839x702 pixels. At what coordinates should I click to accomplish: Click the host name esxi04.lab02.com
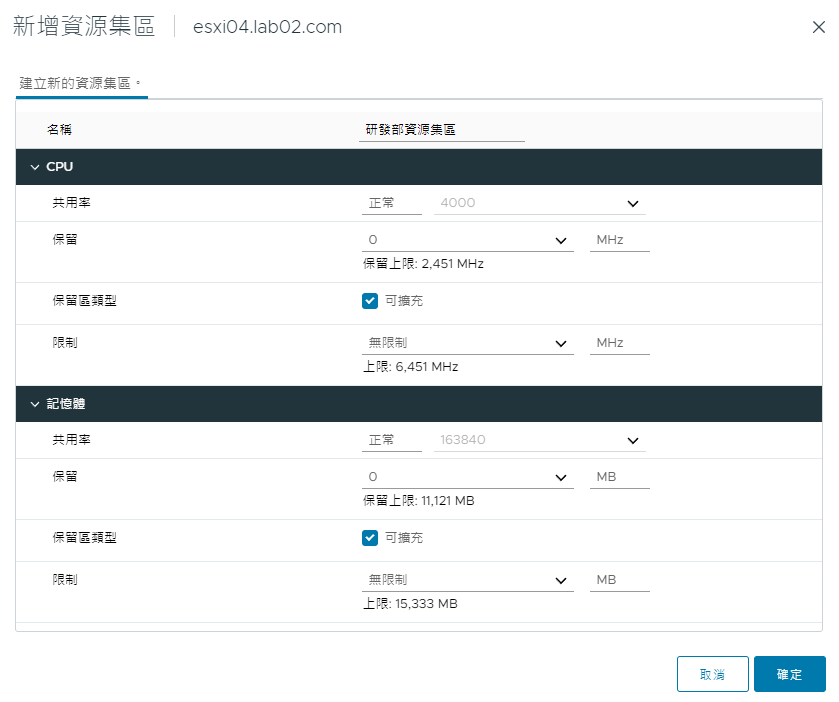point(267,27)
